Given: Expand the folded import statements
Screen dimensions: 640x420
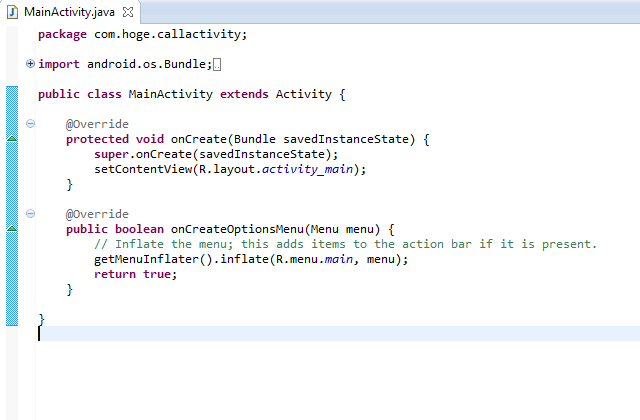Looking at the screenshot, I should (30, 64).
